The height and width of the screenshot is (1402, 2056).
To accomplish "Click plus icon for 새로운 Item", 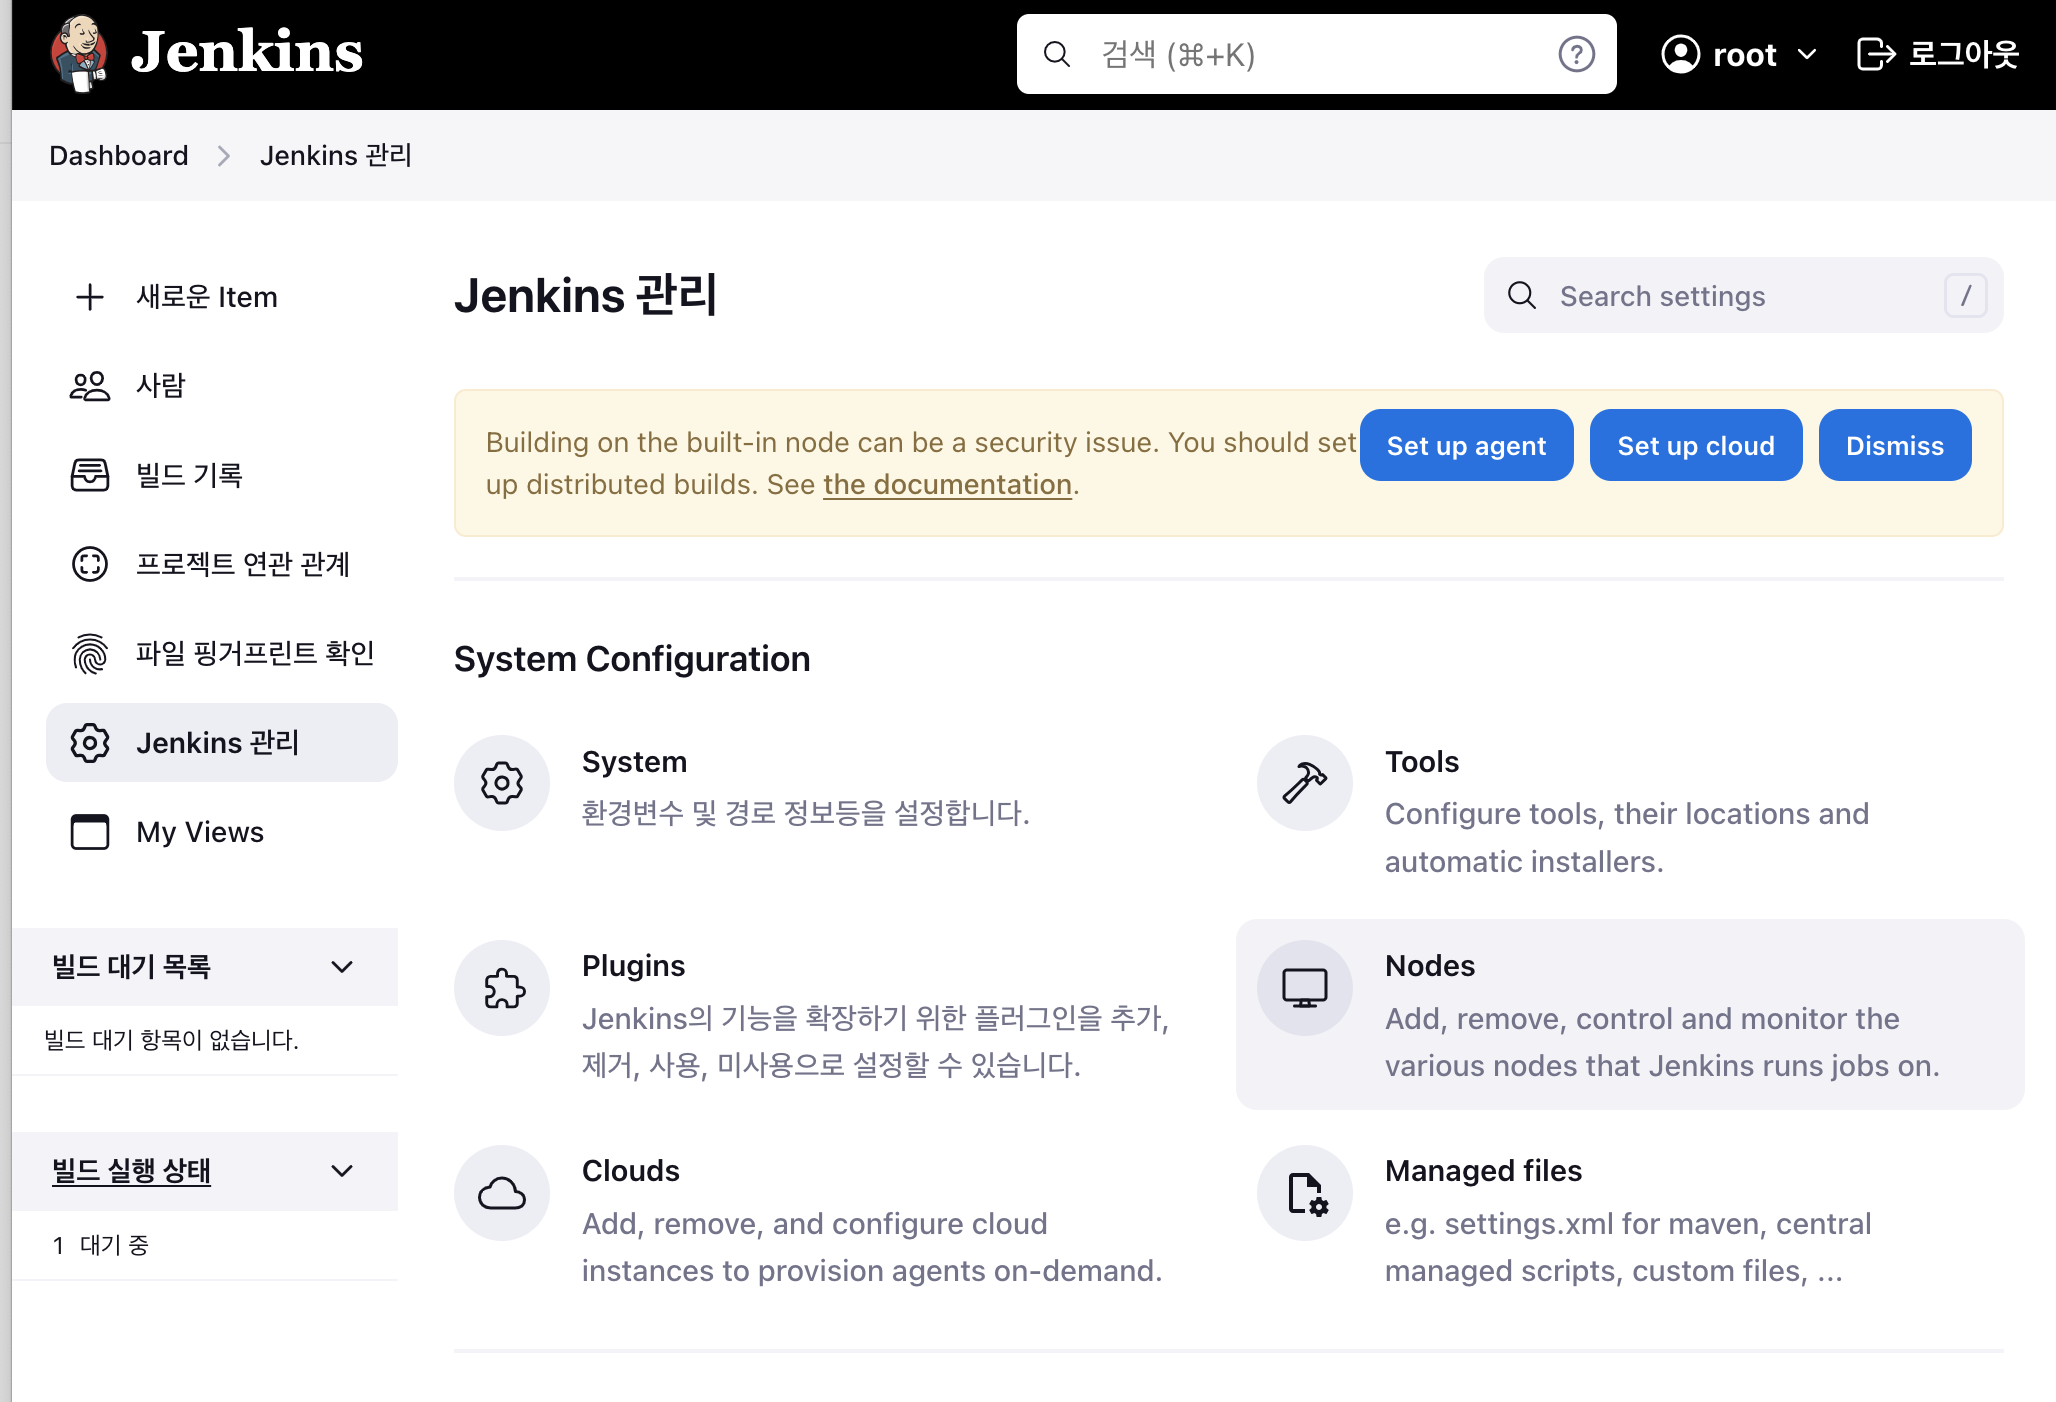I will click(90, 297).
